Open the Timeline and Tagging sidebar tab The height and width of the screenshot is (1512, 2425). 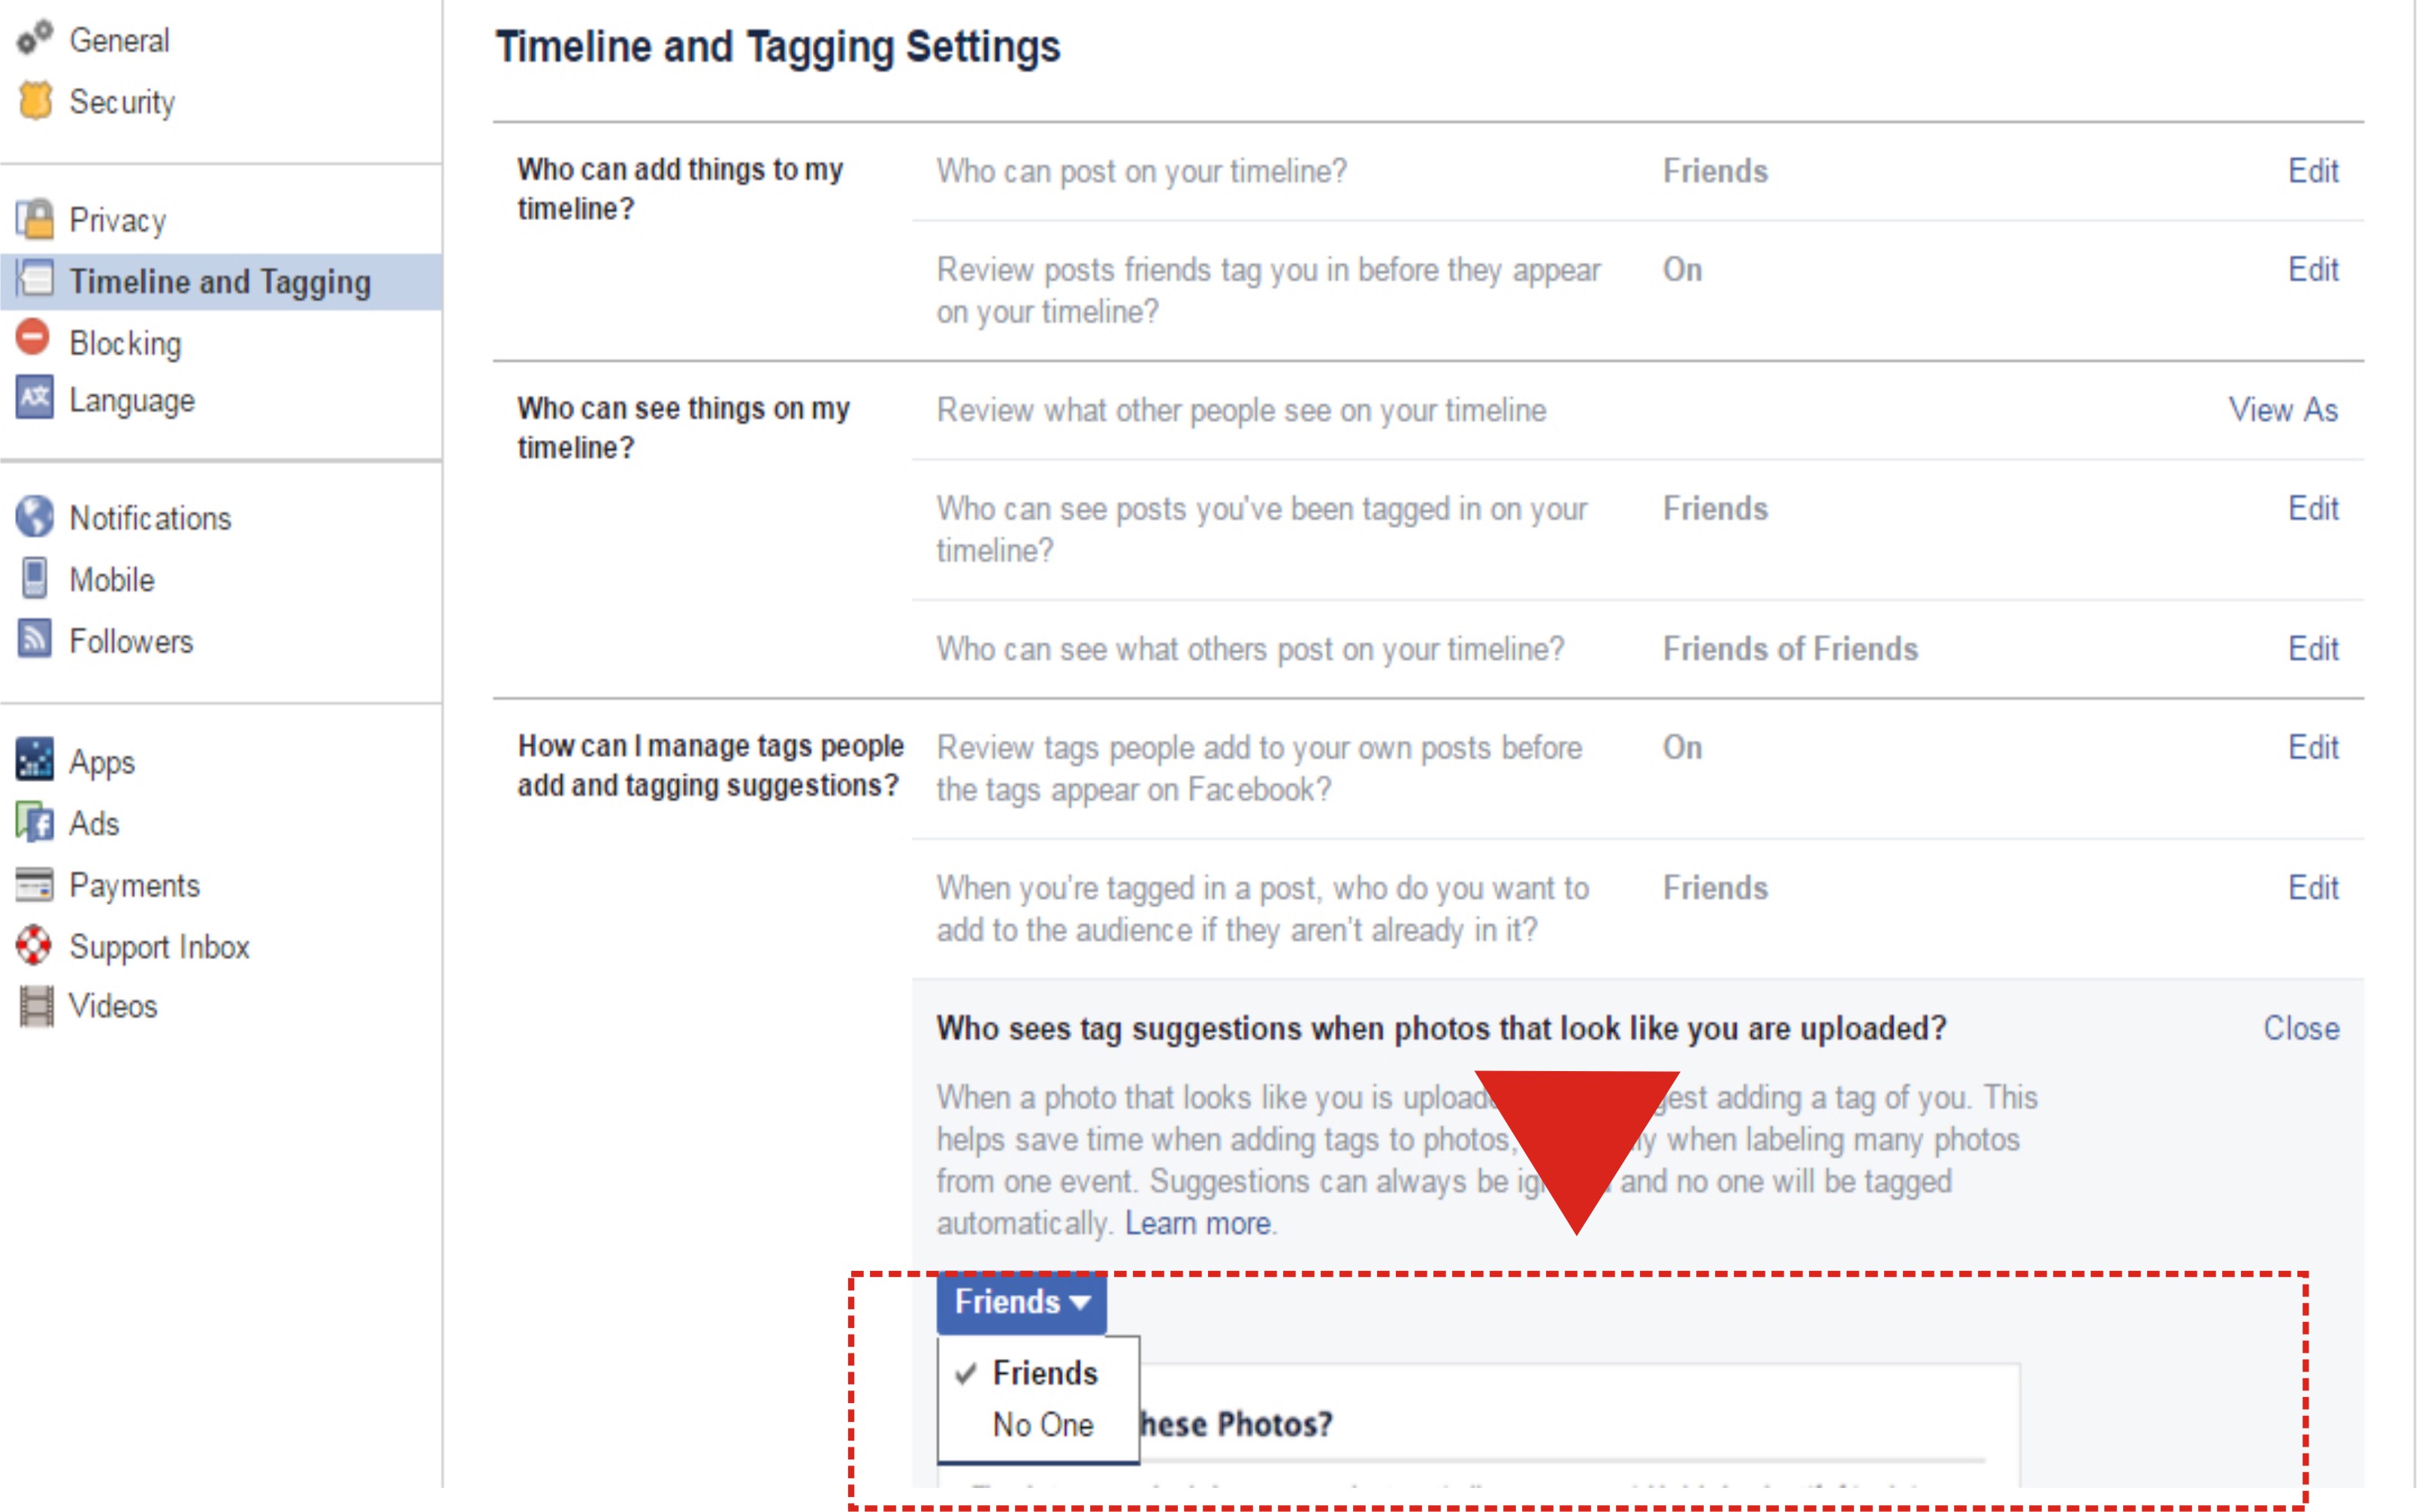coord(221,282)
